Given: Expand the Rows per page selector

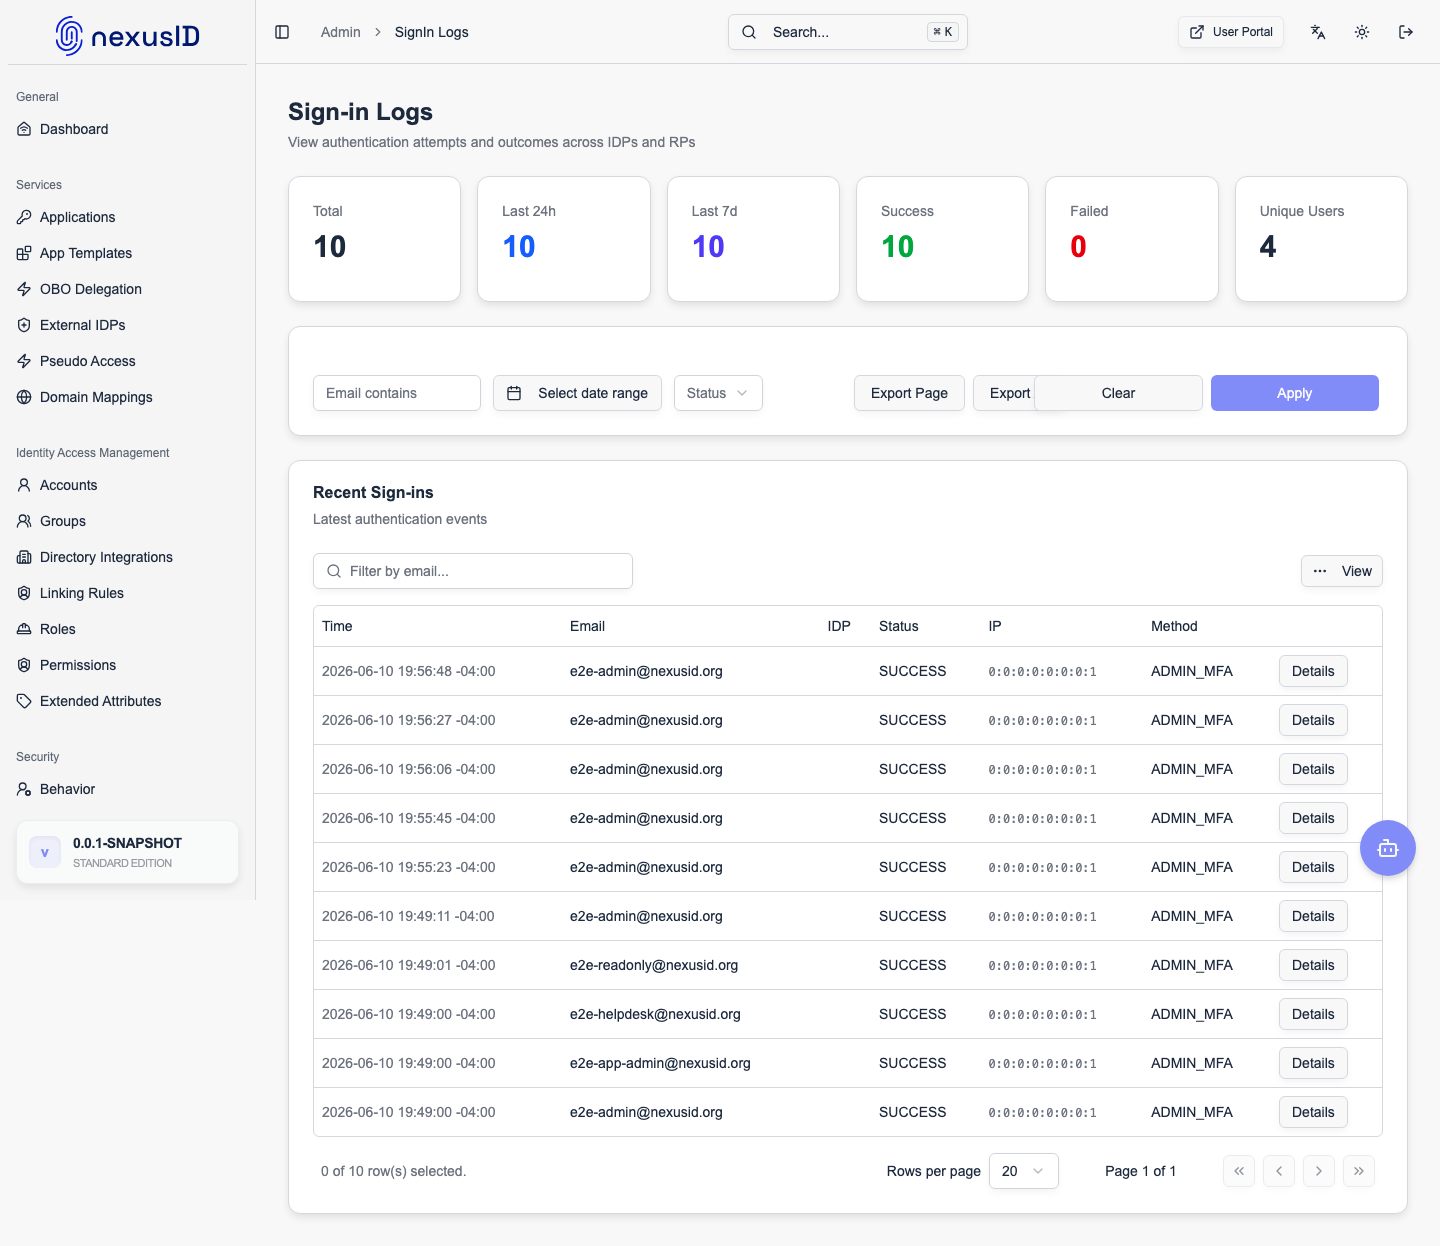Looking at the screenshot, I should coord(1024,1171).
